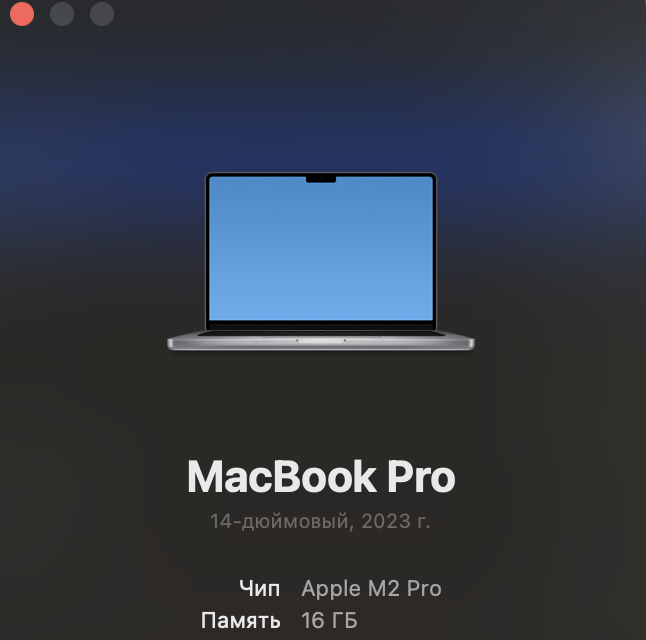Image resolution: width=646 pixels, height=640 pixels.
Task: Click the silver base of the laptop image
Action: tap(321, 342)
